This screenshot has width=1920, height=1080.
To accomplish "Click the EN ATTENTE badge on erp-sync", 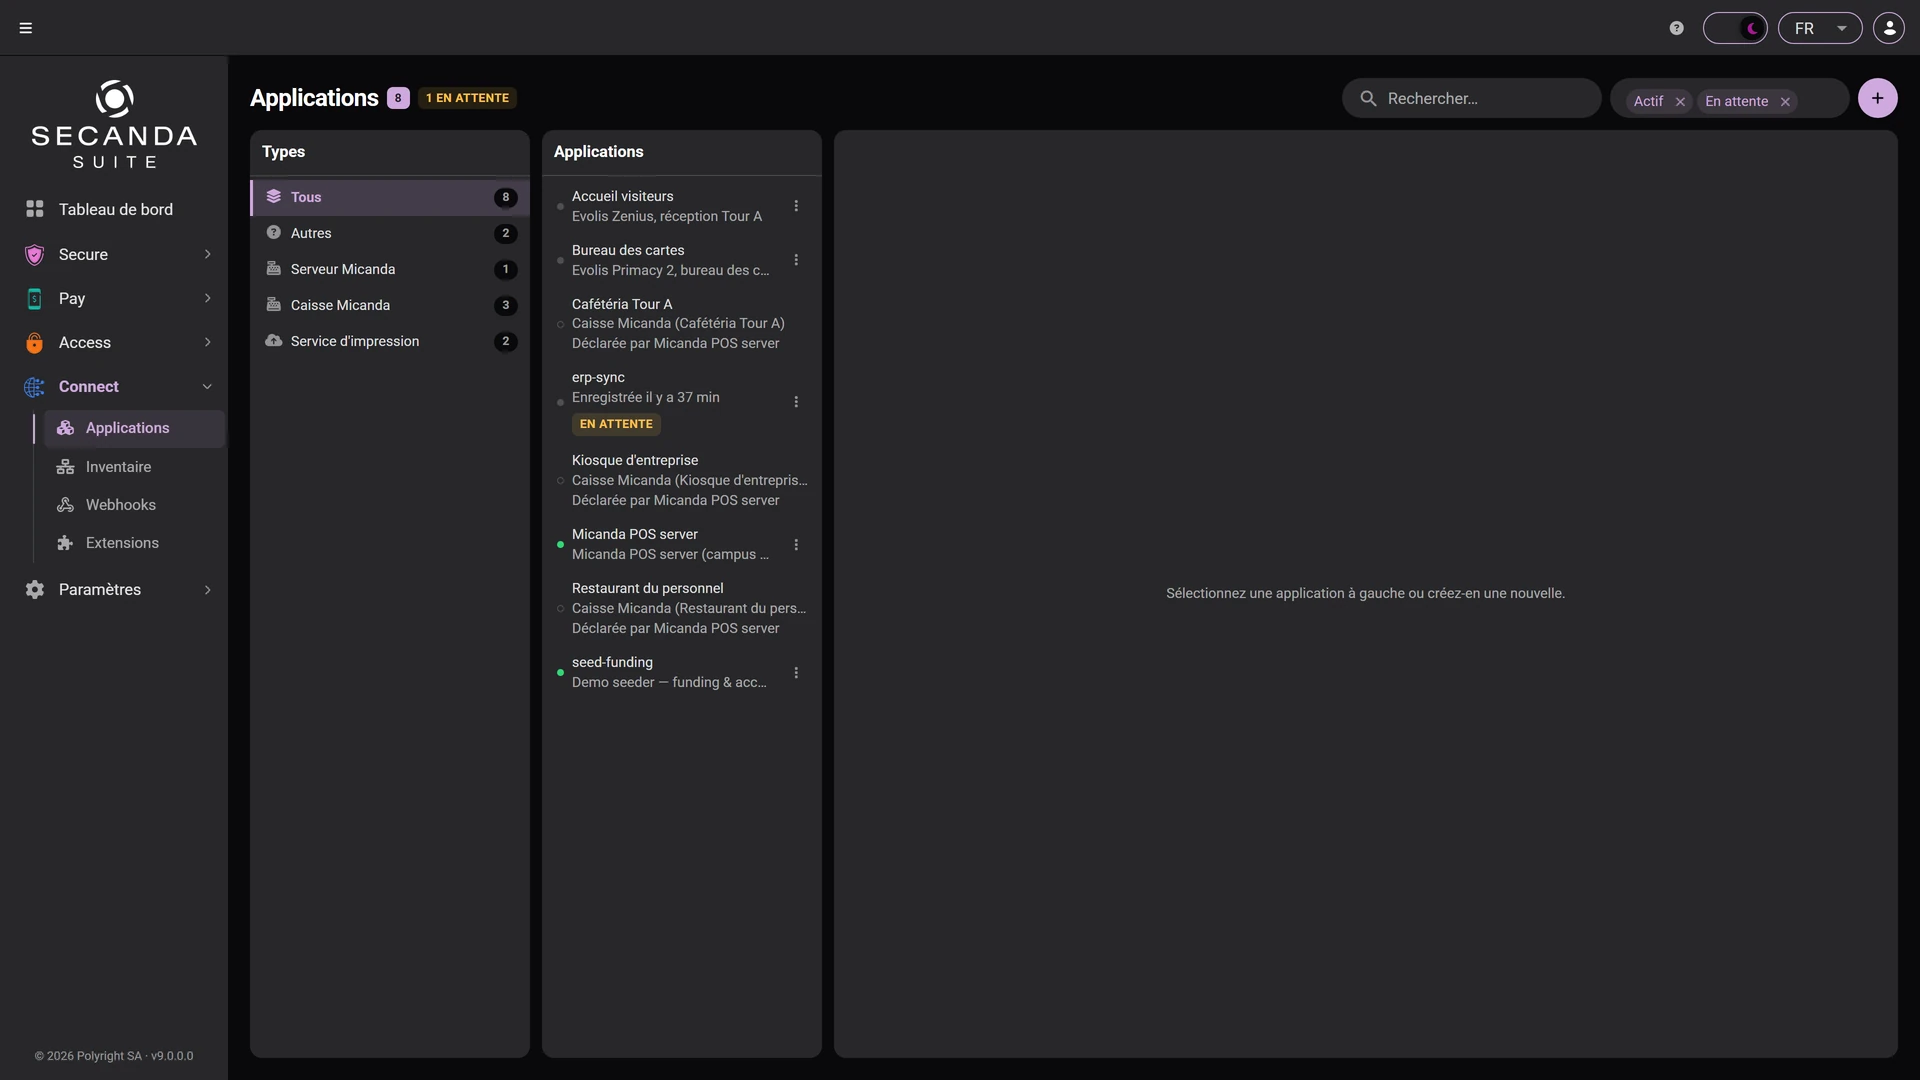I will (x=616, y=424).
